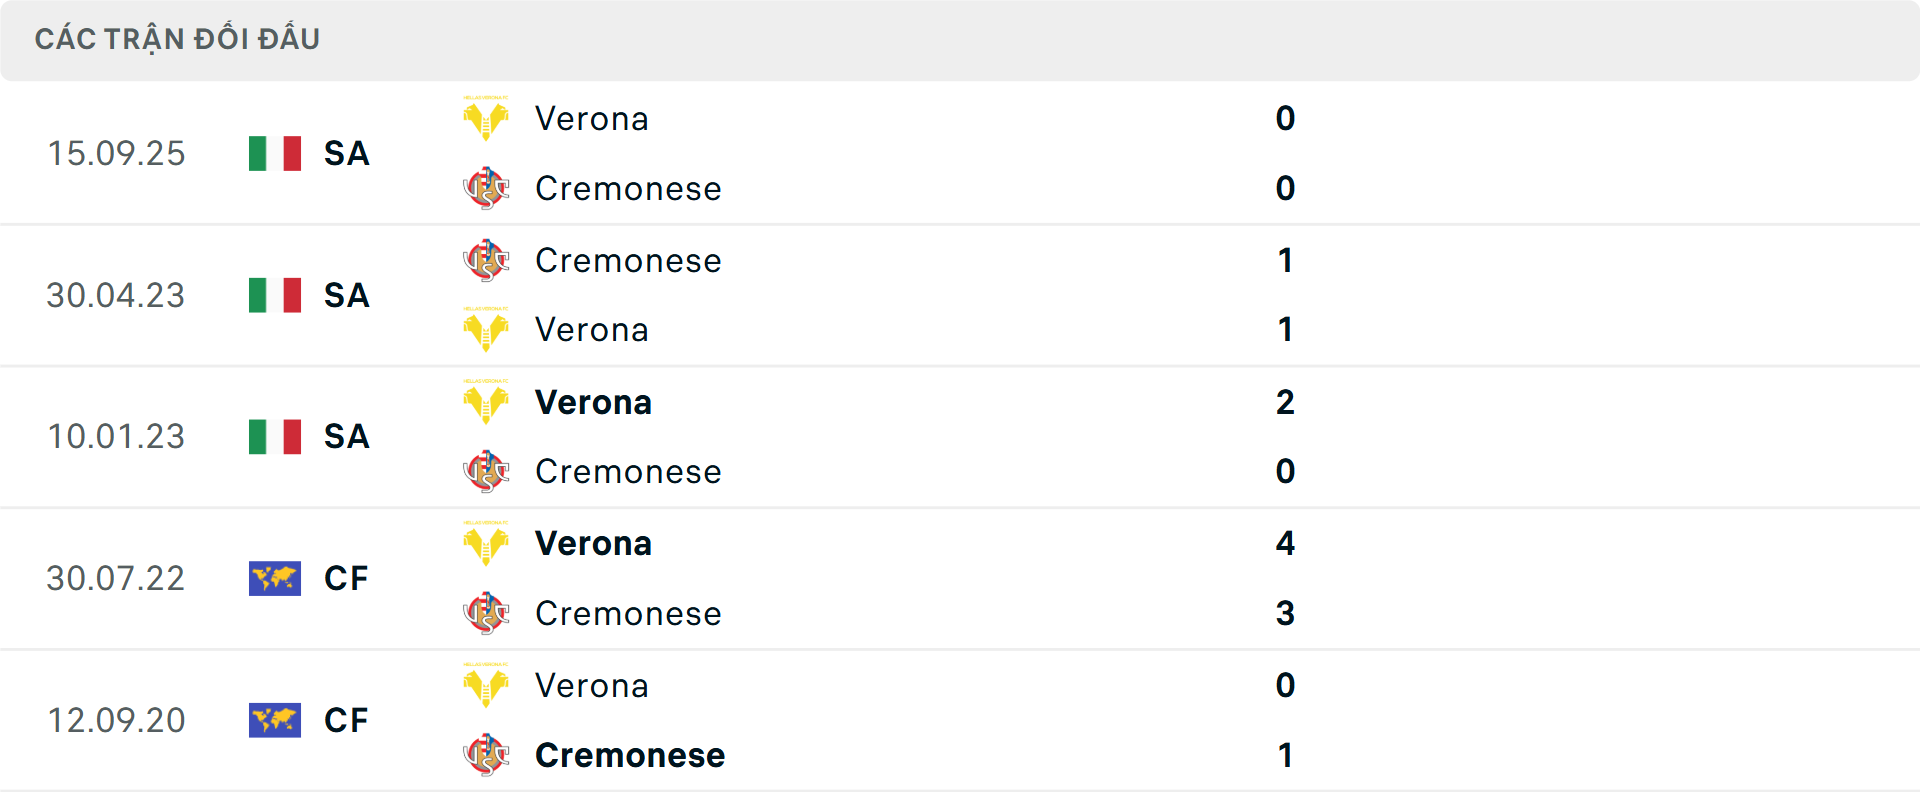
Task: Click the date 15.09.25 to open match details
Action: pyautogui.click(x=116, y=154)
